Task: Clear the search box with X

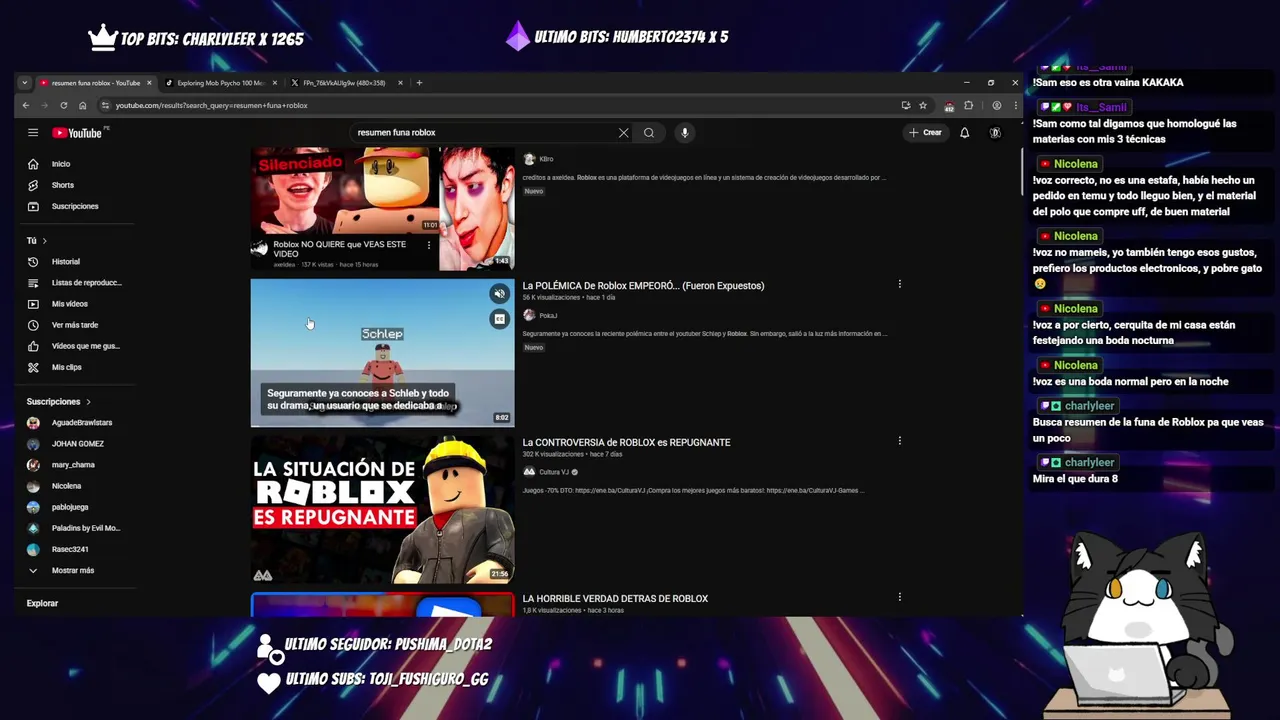Action: pos(623,132)
